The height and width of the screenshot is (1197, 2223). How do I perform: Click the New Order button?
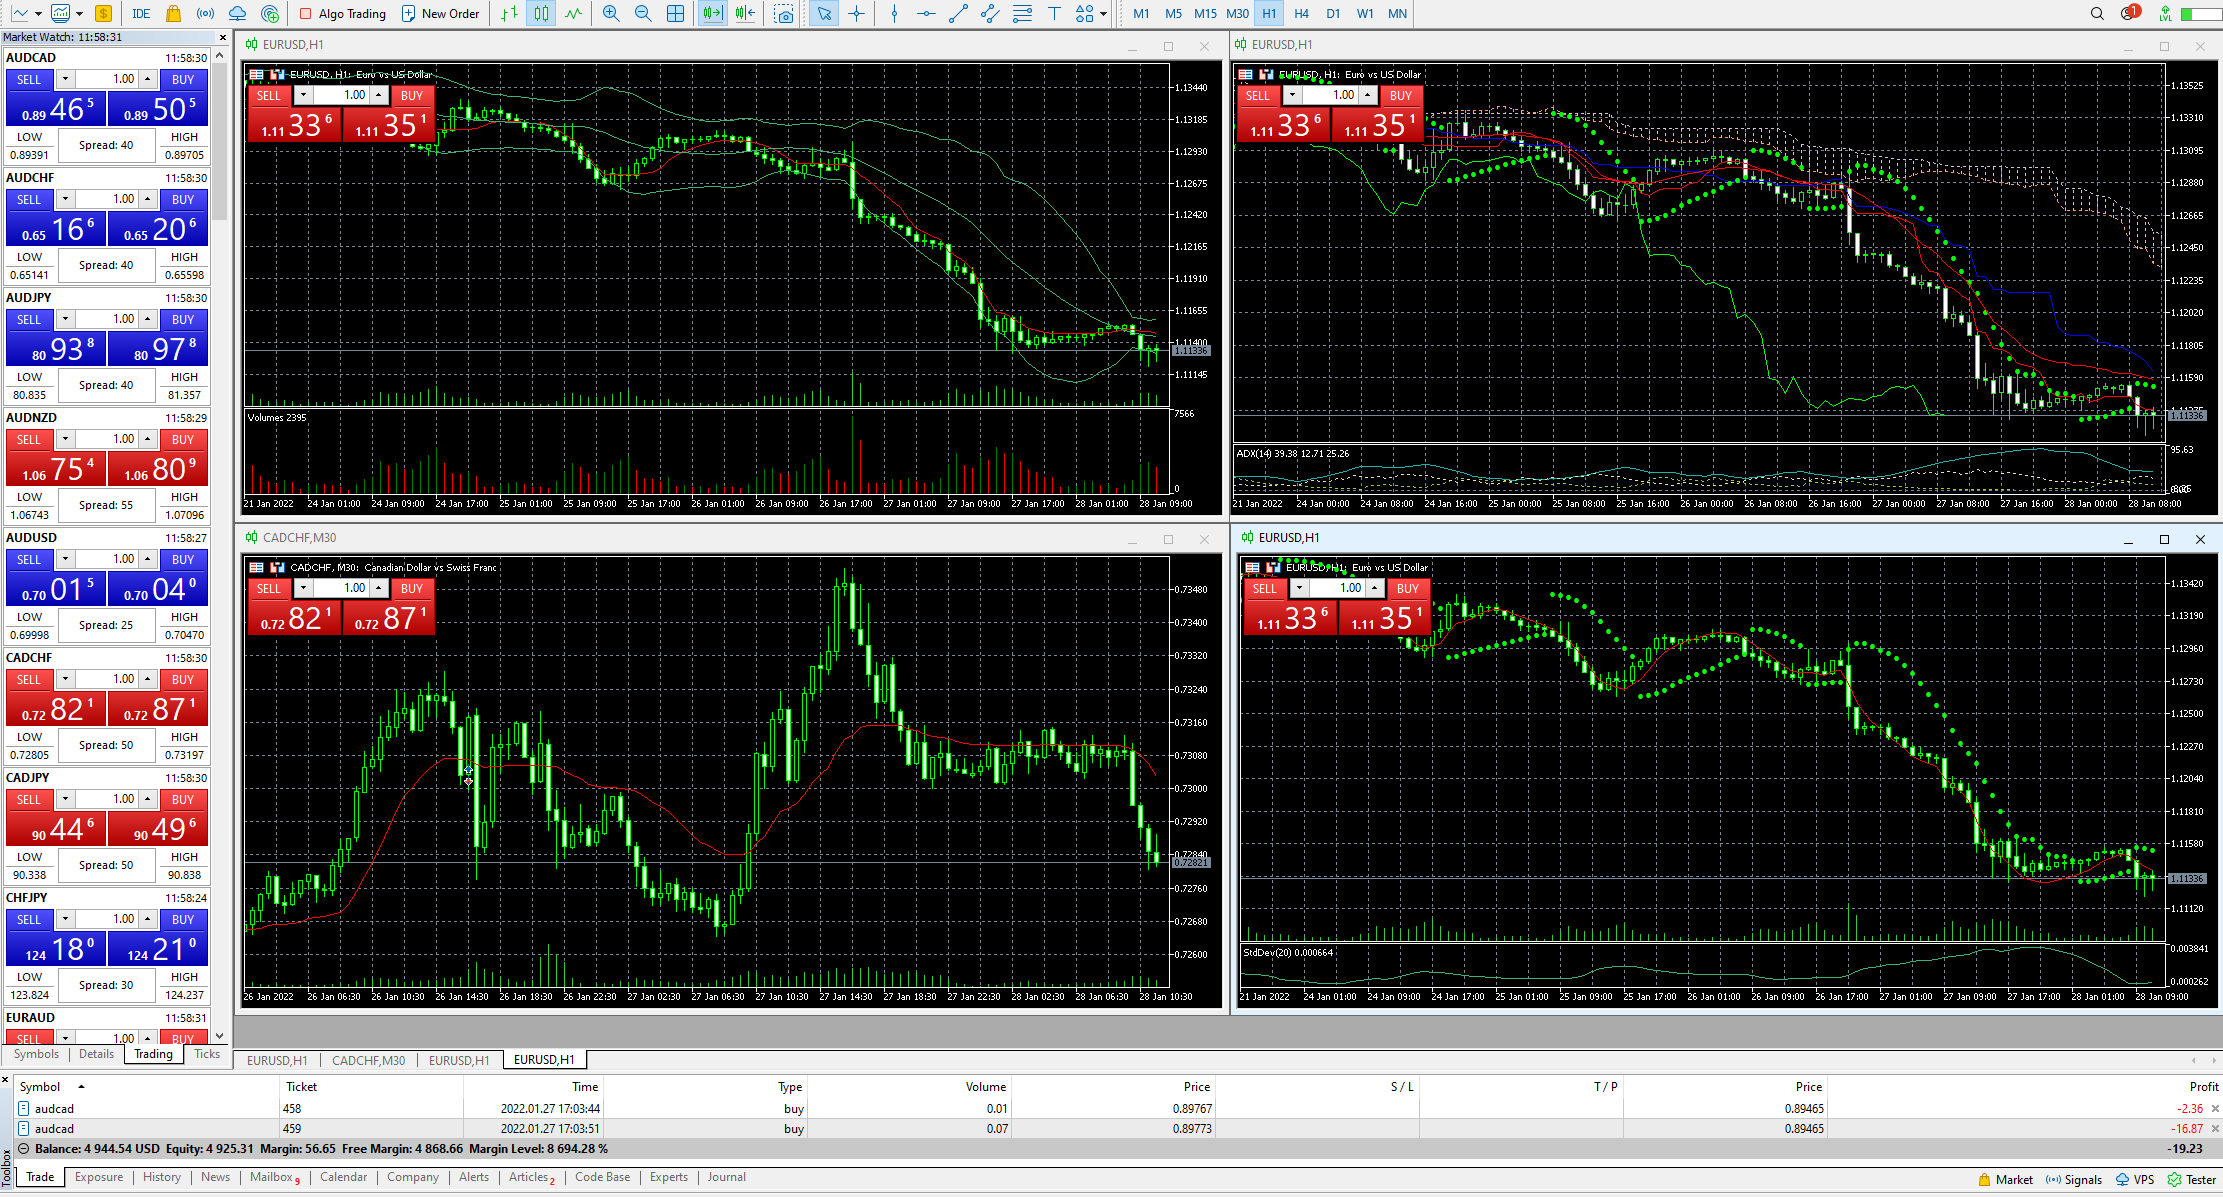440,14
